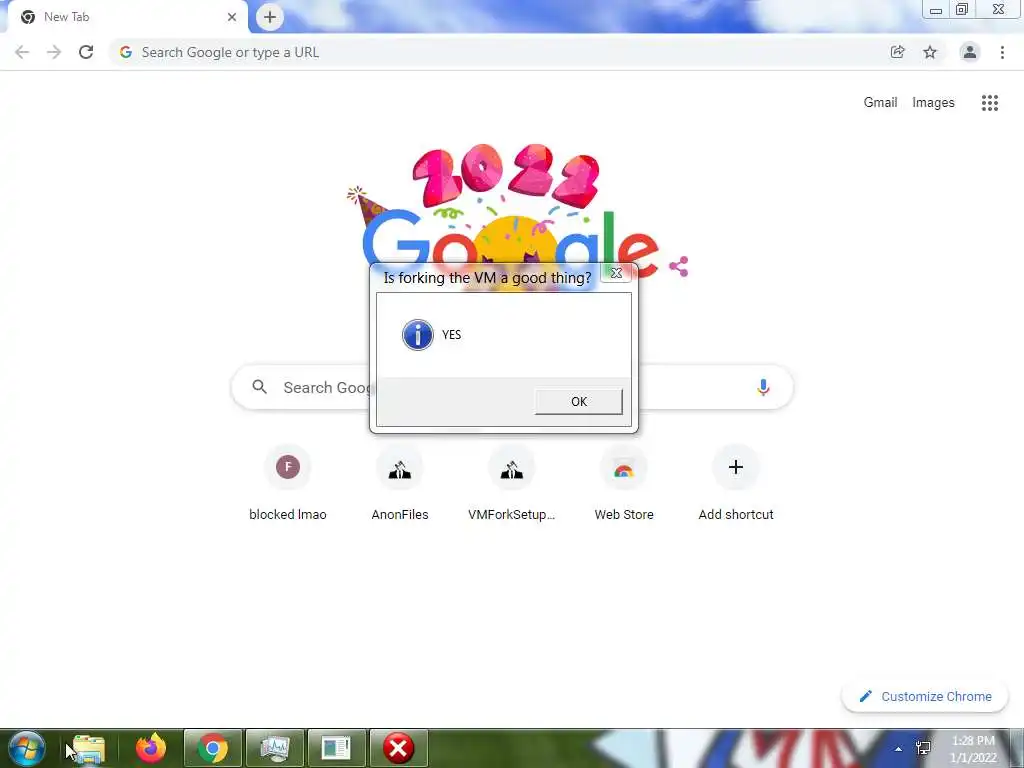Image resolution: width=1024 pixels, height=768 pixels.
Task: Open the VMForkSetup shortcut
Action: tap(512, 483)
